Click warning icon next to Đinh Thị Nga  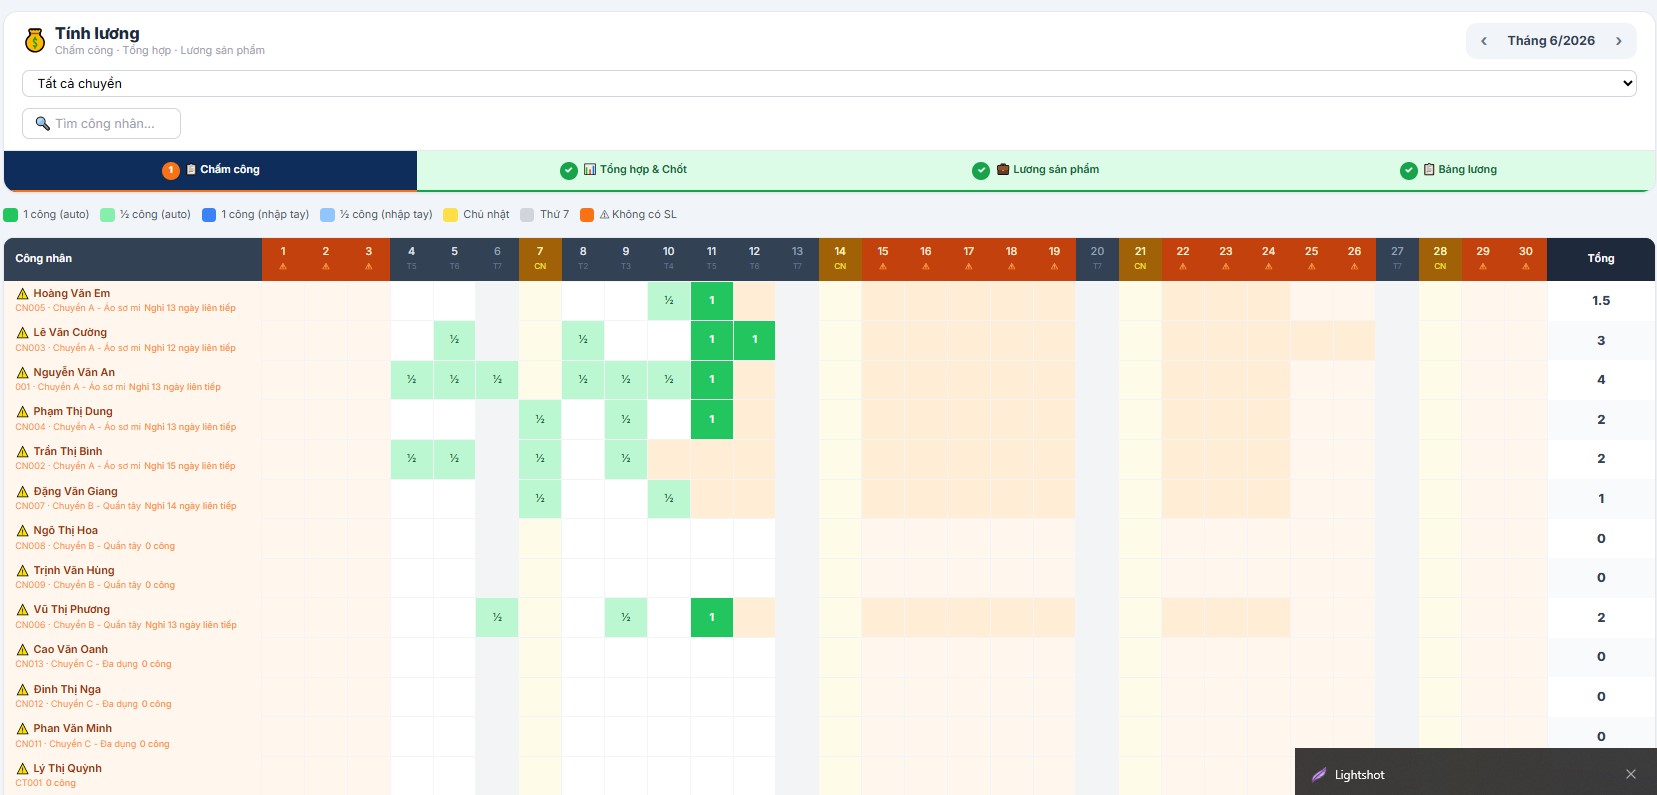[x=23, y=690]
